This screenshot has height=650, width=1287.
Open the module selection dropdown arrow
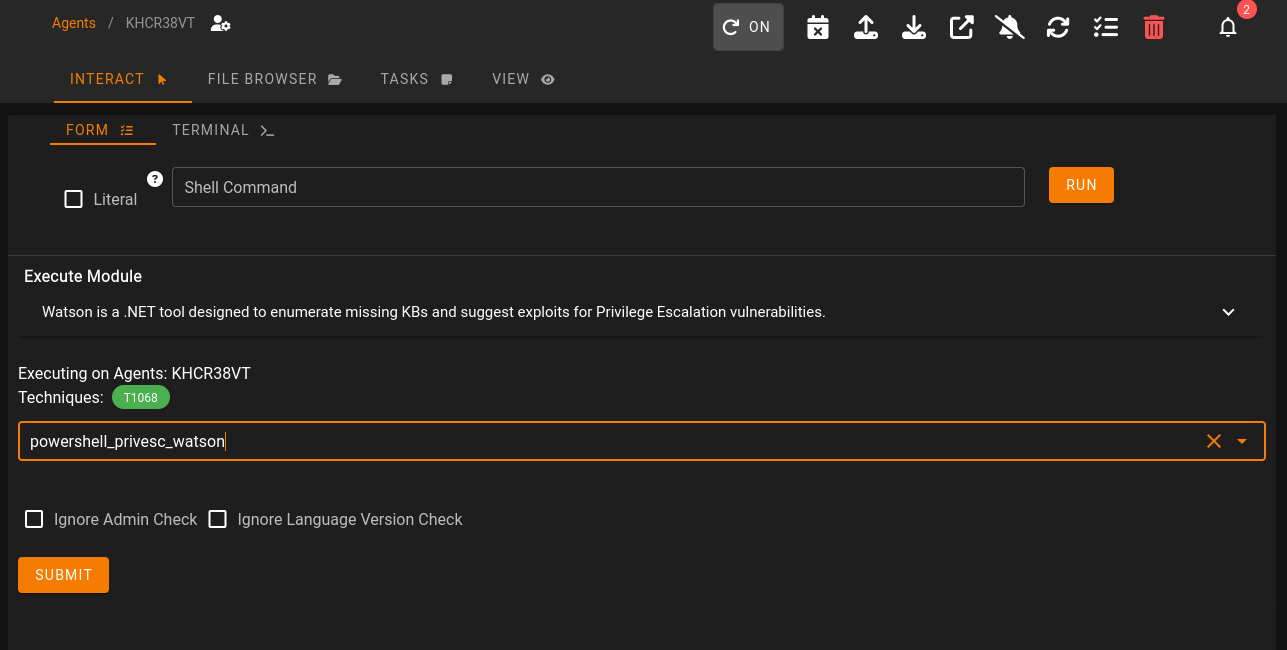tap(1242, 441)
